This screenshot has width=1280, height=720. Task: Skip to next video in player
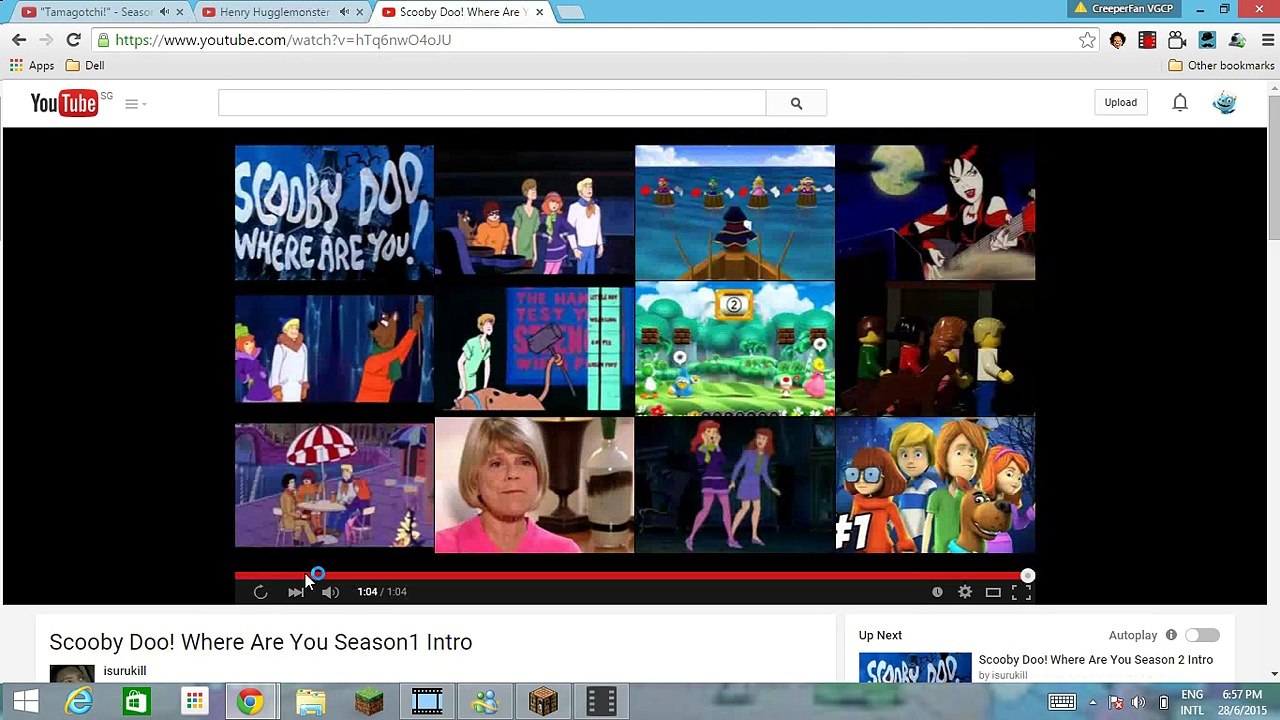(x=296, y=592)
